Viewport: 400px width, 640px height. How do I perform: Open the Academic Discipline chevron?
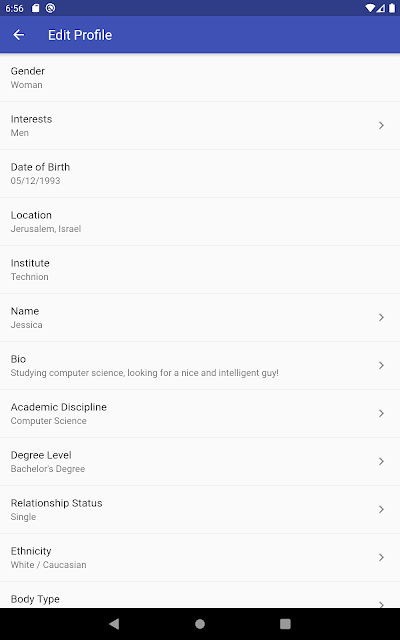click(x=381, y=413)
